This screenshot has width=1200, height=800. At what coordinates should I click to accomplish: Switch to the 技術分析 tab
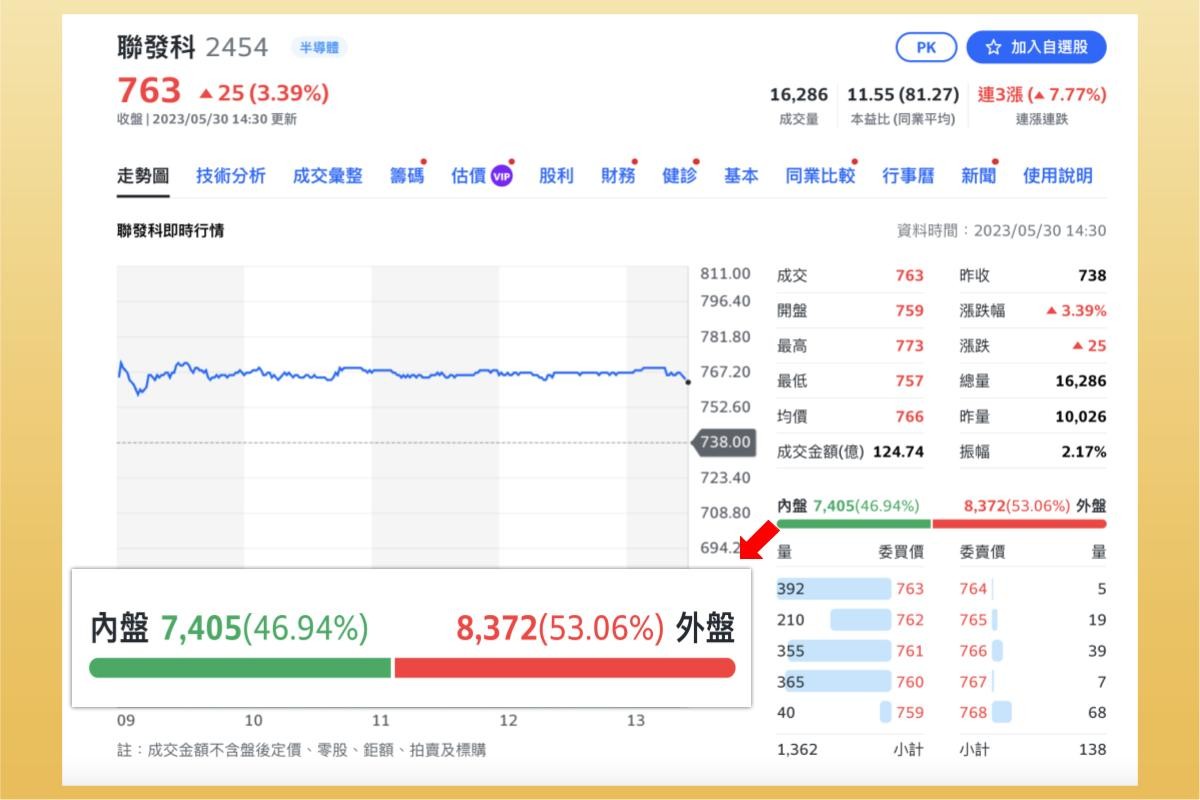tap(231, 176)
